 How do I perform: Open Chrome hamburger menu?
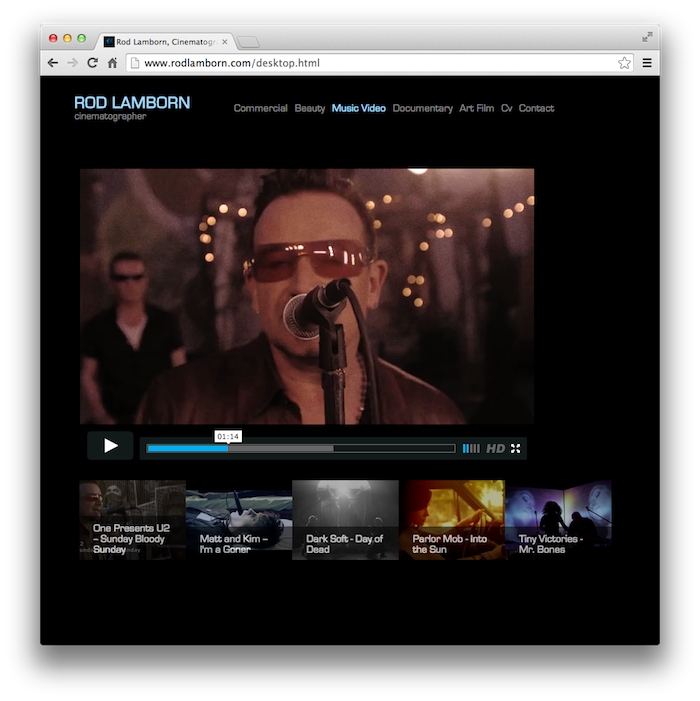click(x=647, y=63)
